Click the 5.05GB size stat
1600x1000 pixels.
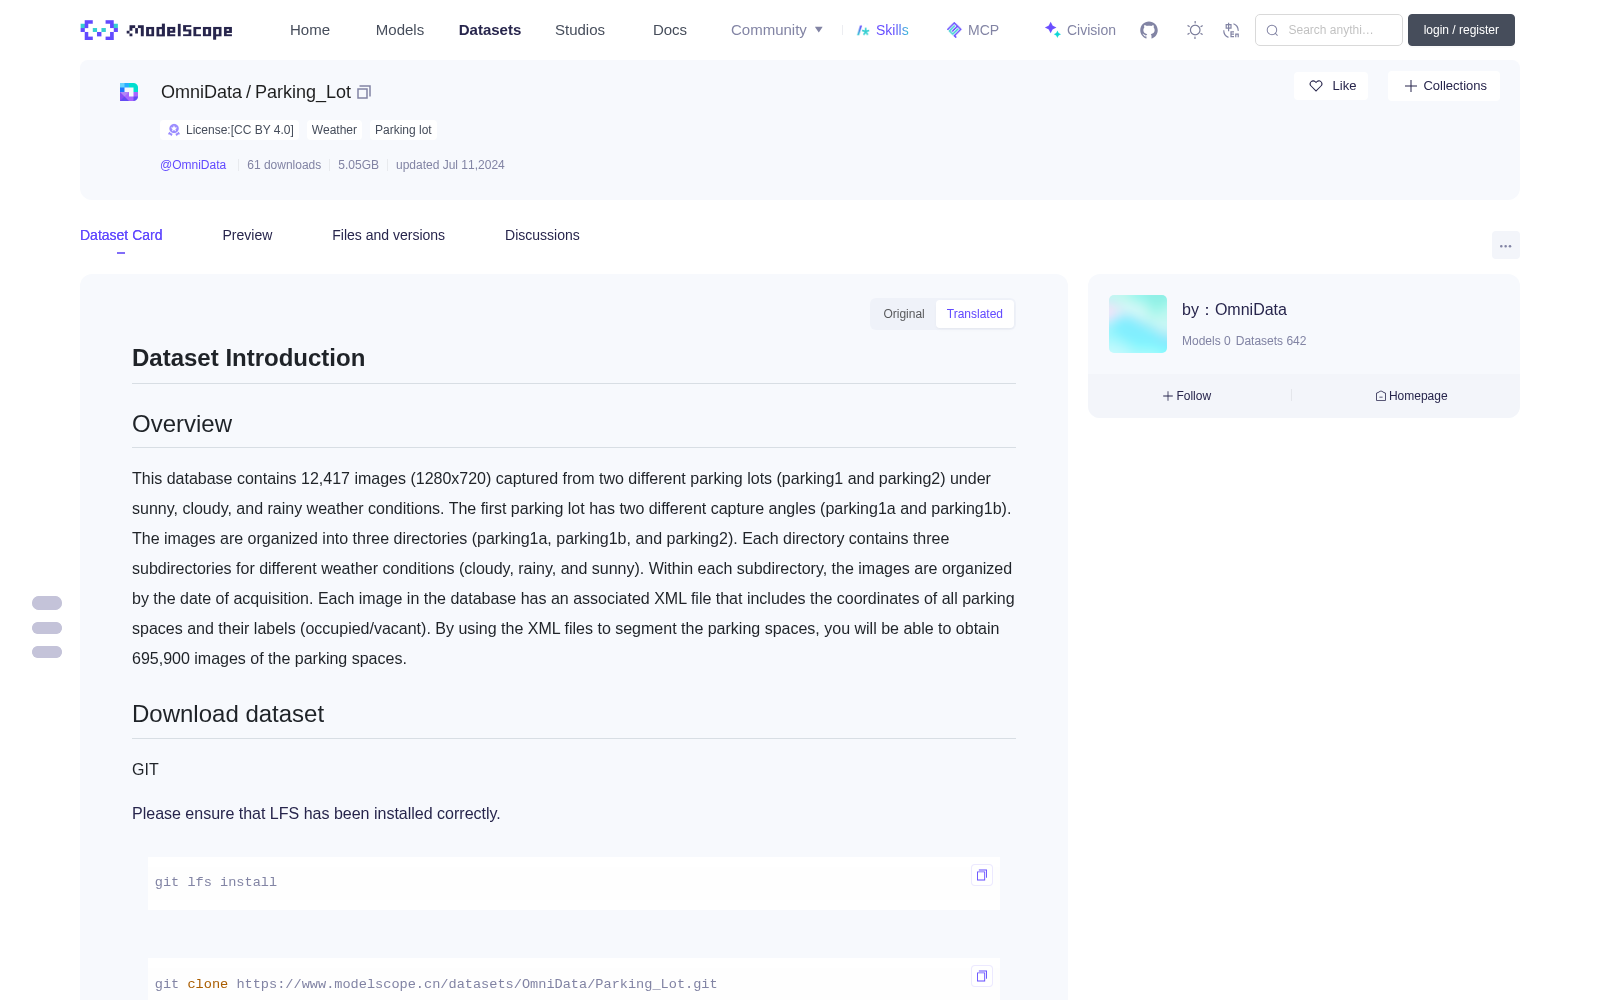pos(358,165)
